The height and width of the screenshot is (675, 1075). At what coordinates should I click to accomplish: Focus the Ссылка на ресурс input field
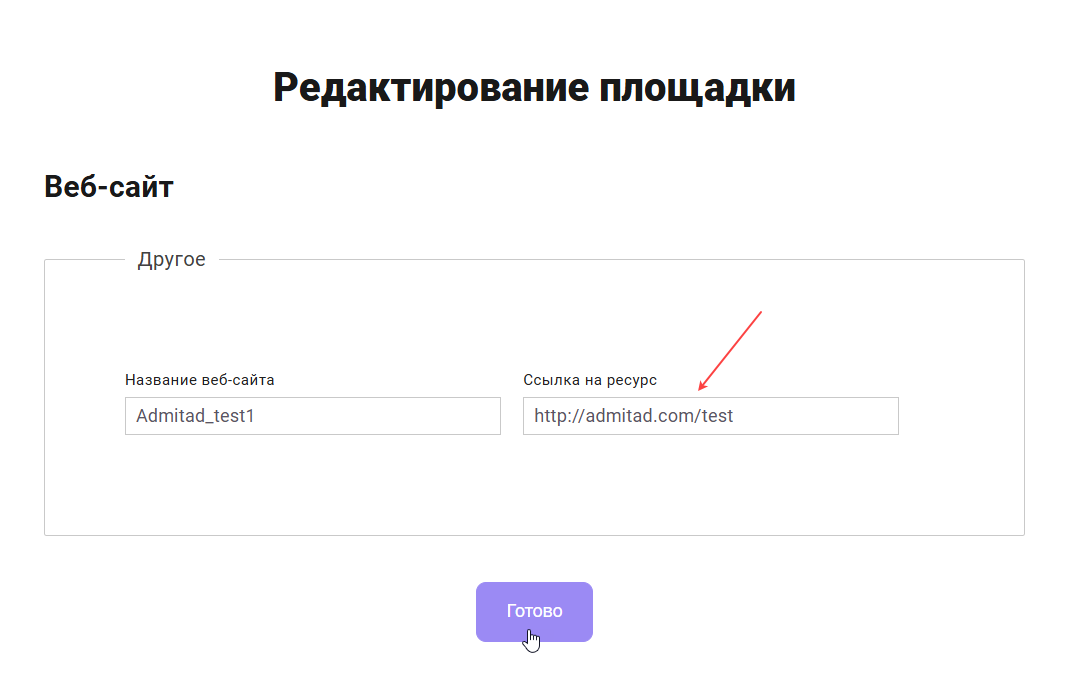pos(710,416)
